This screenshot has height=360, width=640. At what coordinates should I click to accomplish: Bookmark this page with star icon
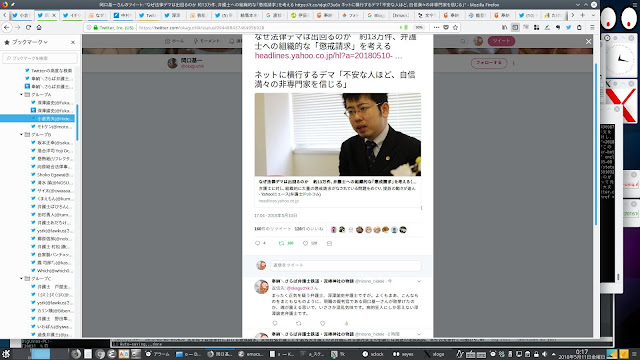(x=455, y=27)
